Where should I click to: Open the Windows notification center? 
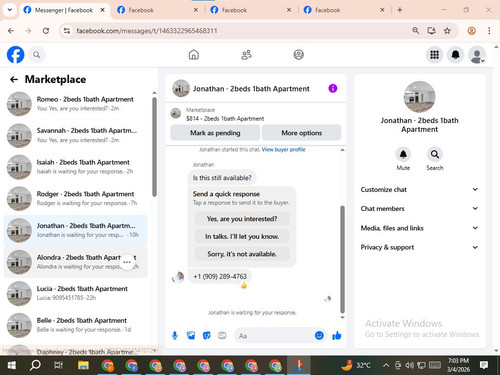click(484, 365)
